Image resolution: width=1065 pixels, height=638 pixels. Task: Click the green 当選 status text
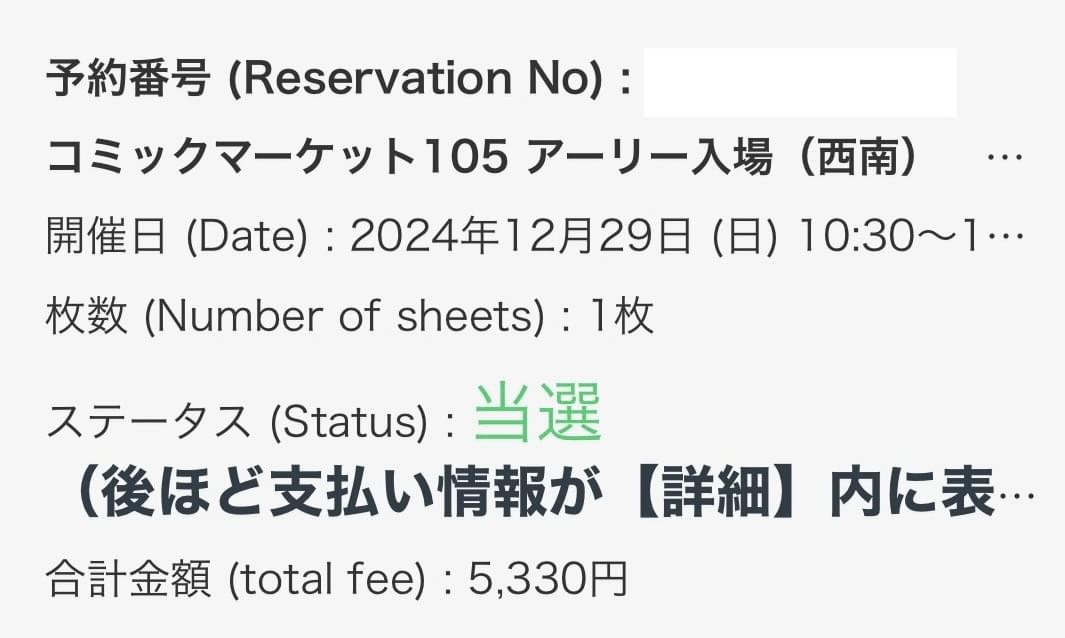coord(538,412)
